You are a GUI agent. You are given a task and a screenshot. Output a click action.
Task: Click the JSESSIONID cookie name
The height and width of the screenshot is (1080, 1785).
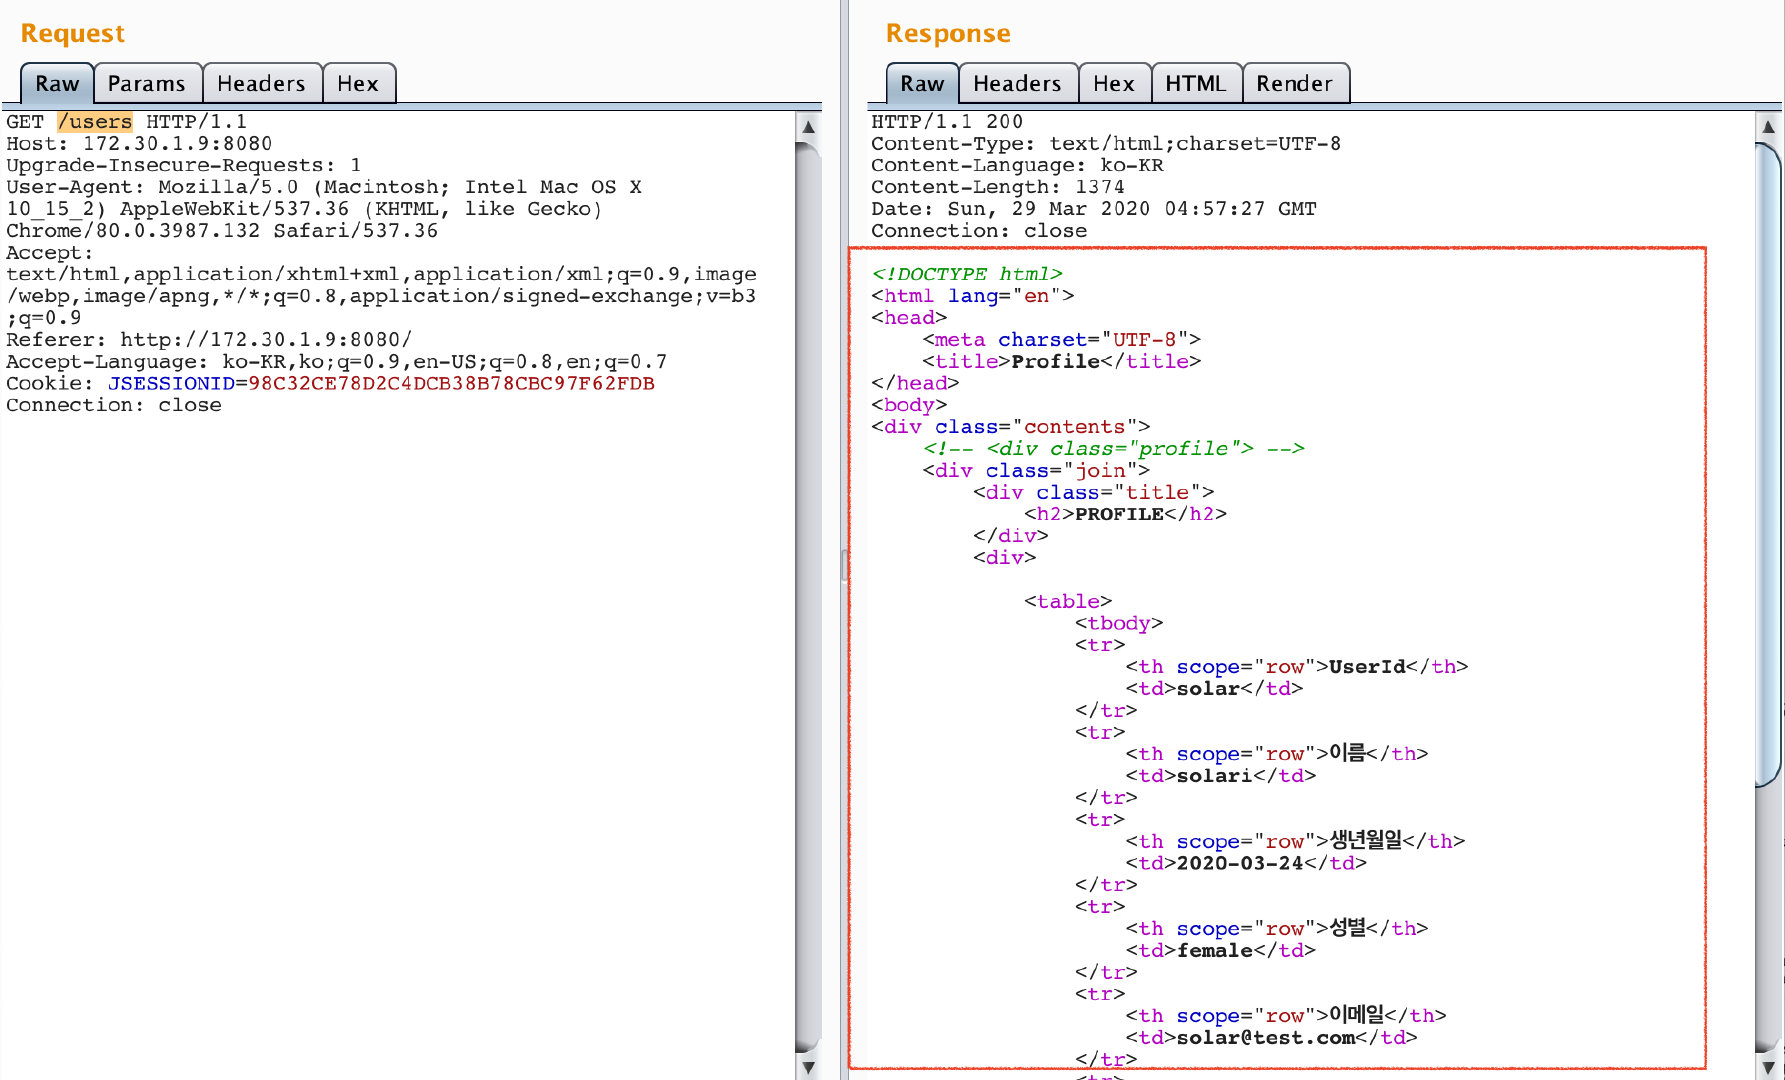click(x=171, y=384)
